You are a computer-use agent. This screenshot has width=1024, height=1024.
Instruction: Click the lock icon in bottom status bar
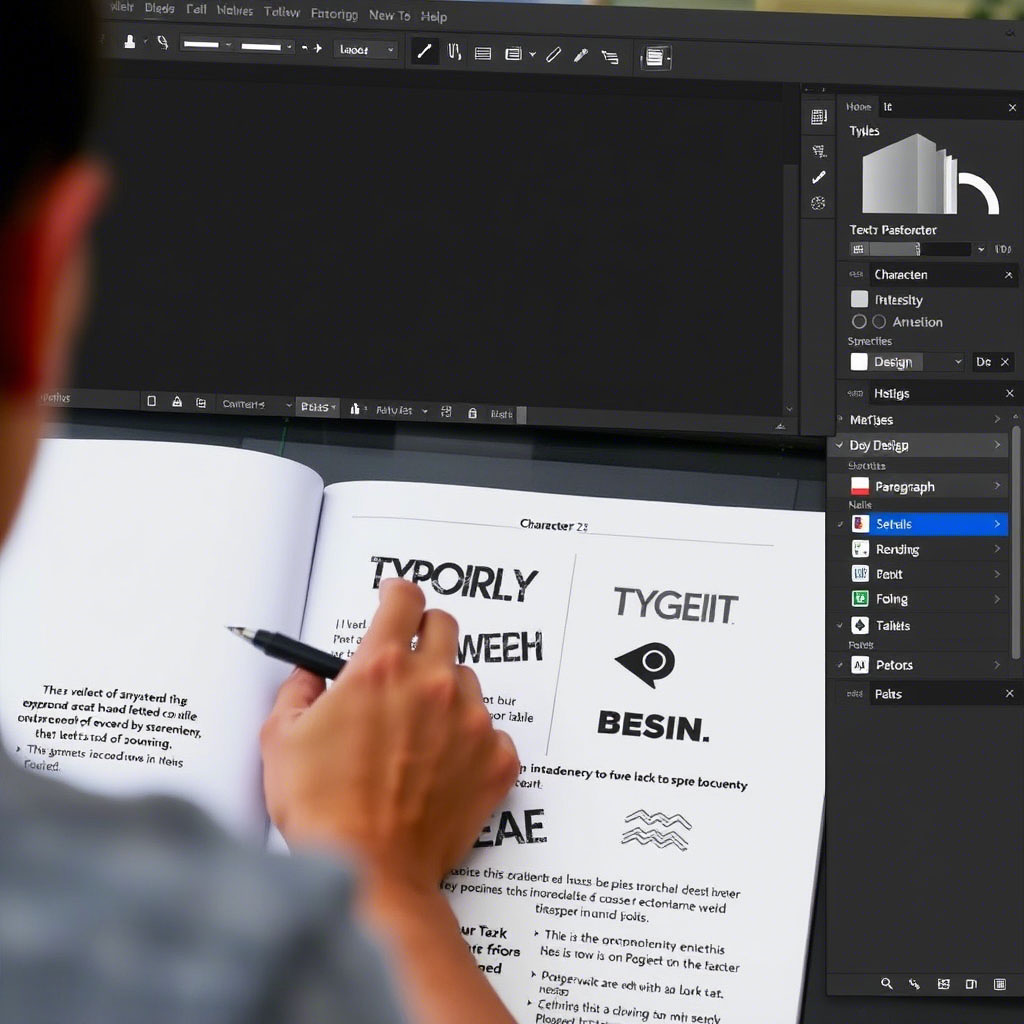(472, 413)
